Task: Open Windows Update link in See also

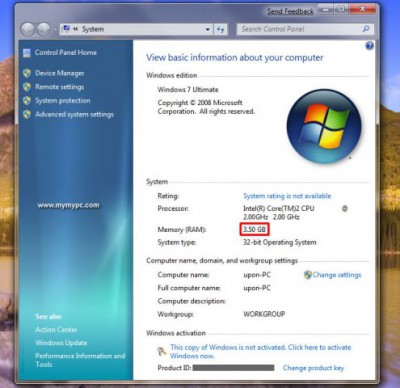Action: [61, 343]
